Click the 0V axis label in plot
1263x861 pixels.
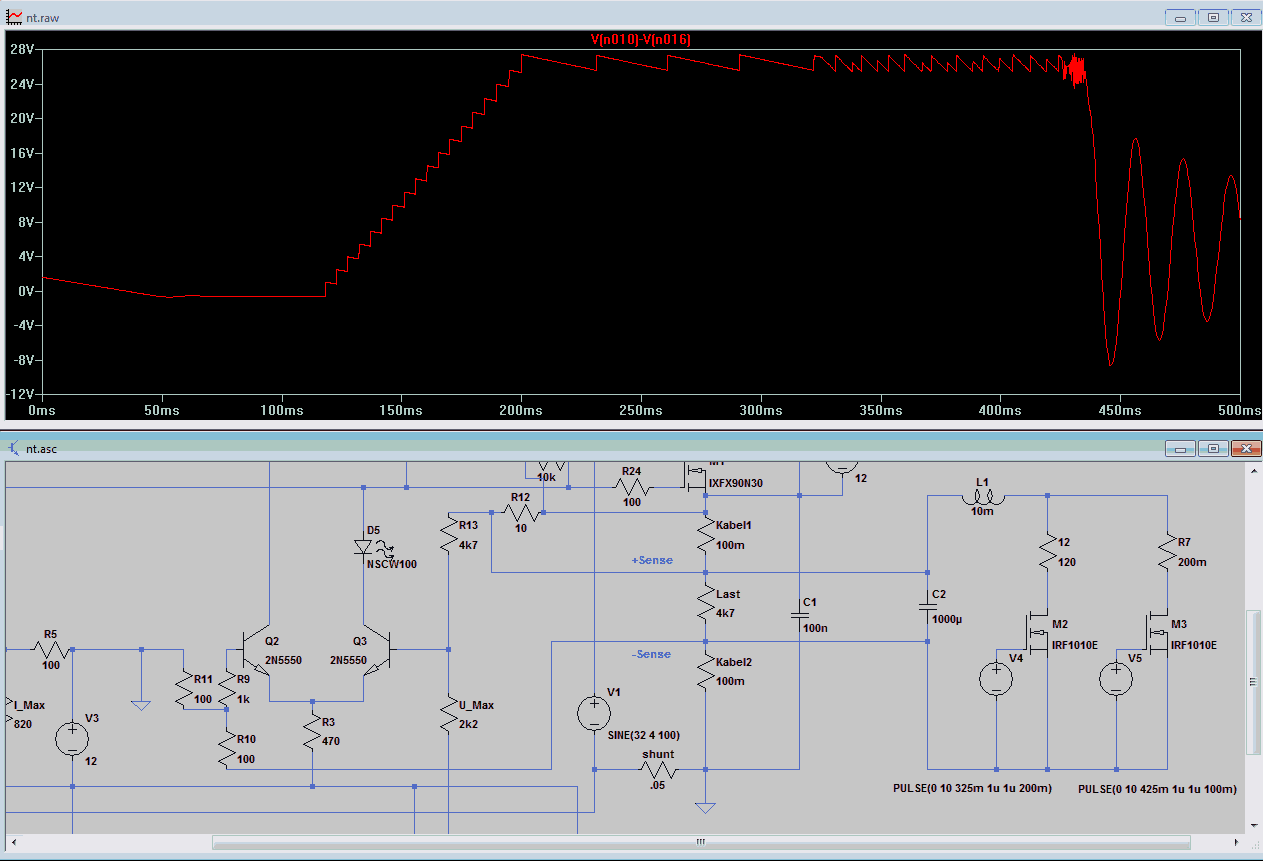click(x=26, y=291)
